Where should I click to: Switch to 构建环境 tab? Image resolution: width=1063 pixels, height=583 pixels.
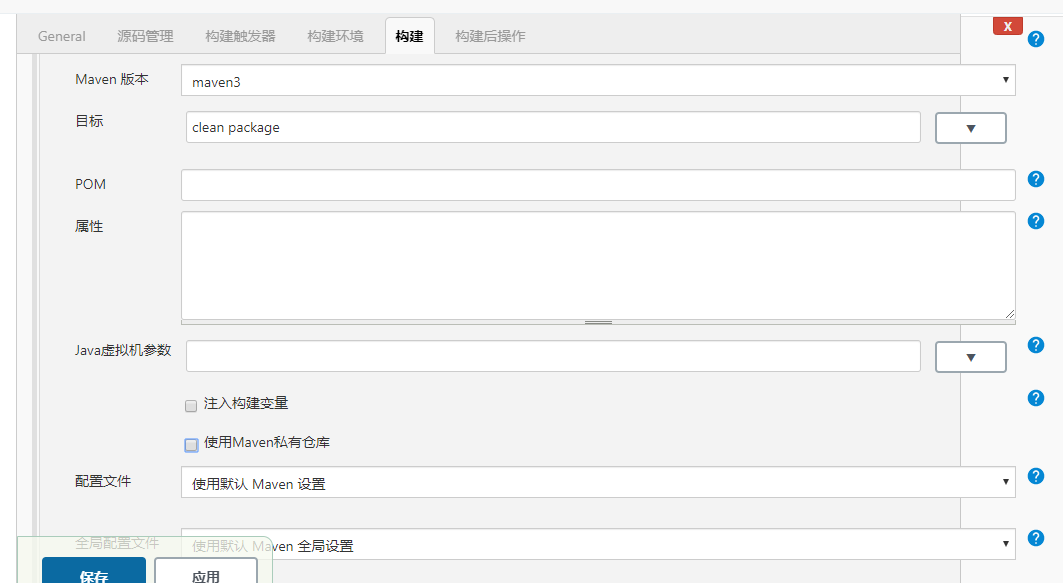[x=336, y=37]
